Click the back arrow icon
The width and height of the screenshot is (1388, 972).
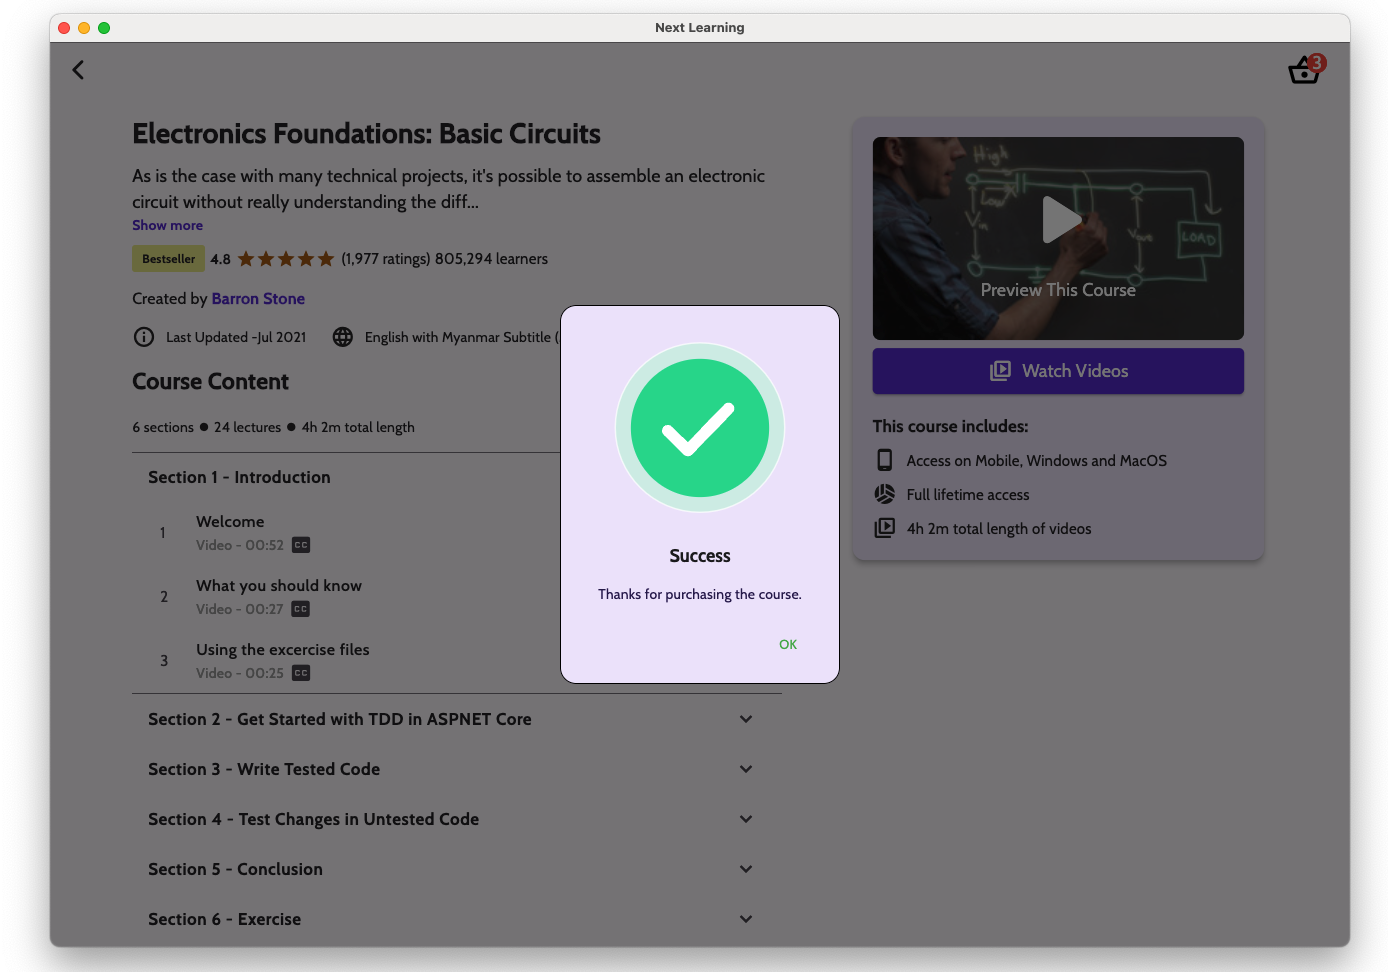(x=78, y=70)
